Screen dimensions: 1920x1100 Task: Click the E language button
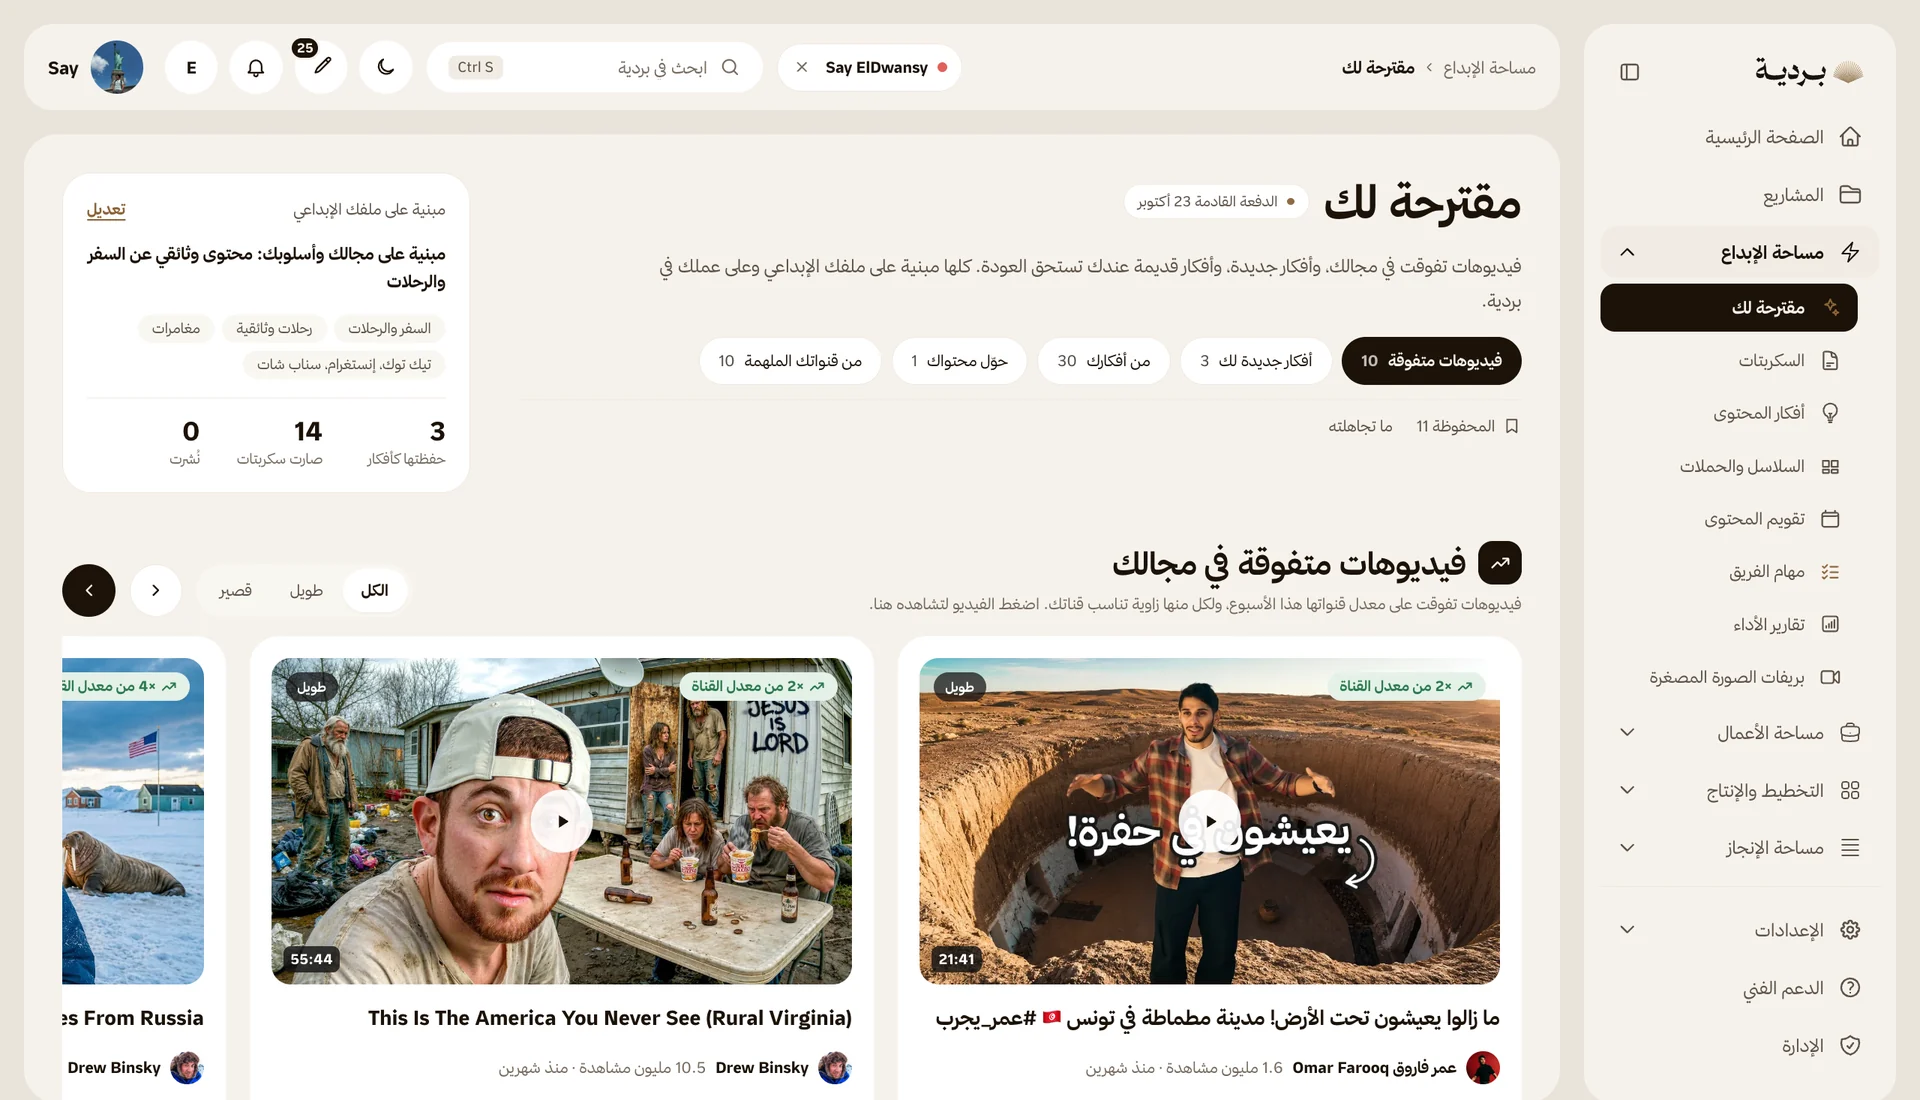pos(191,68)
